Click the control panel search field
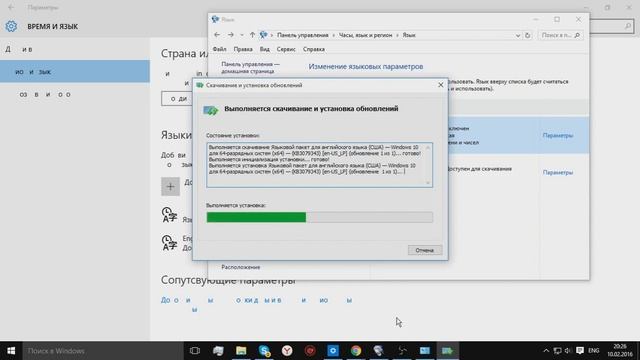The width and height of the screenshot is (640, 360). (560, 36)
